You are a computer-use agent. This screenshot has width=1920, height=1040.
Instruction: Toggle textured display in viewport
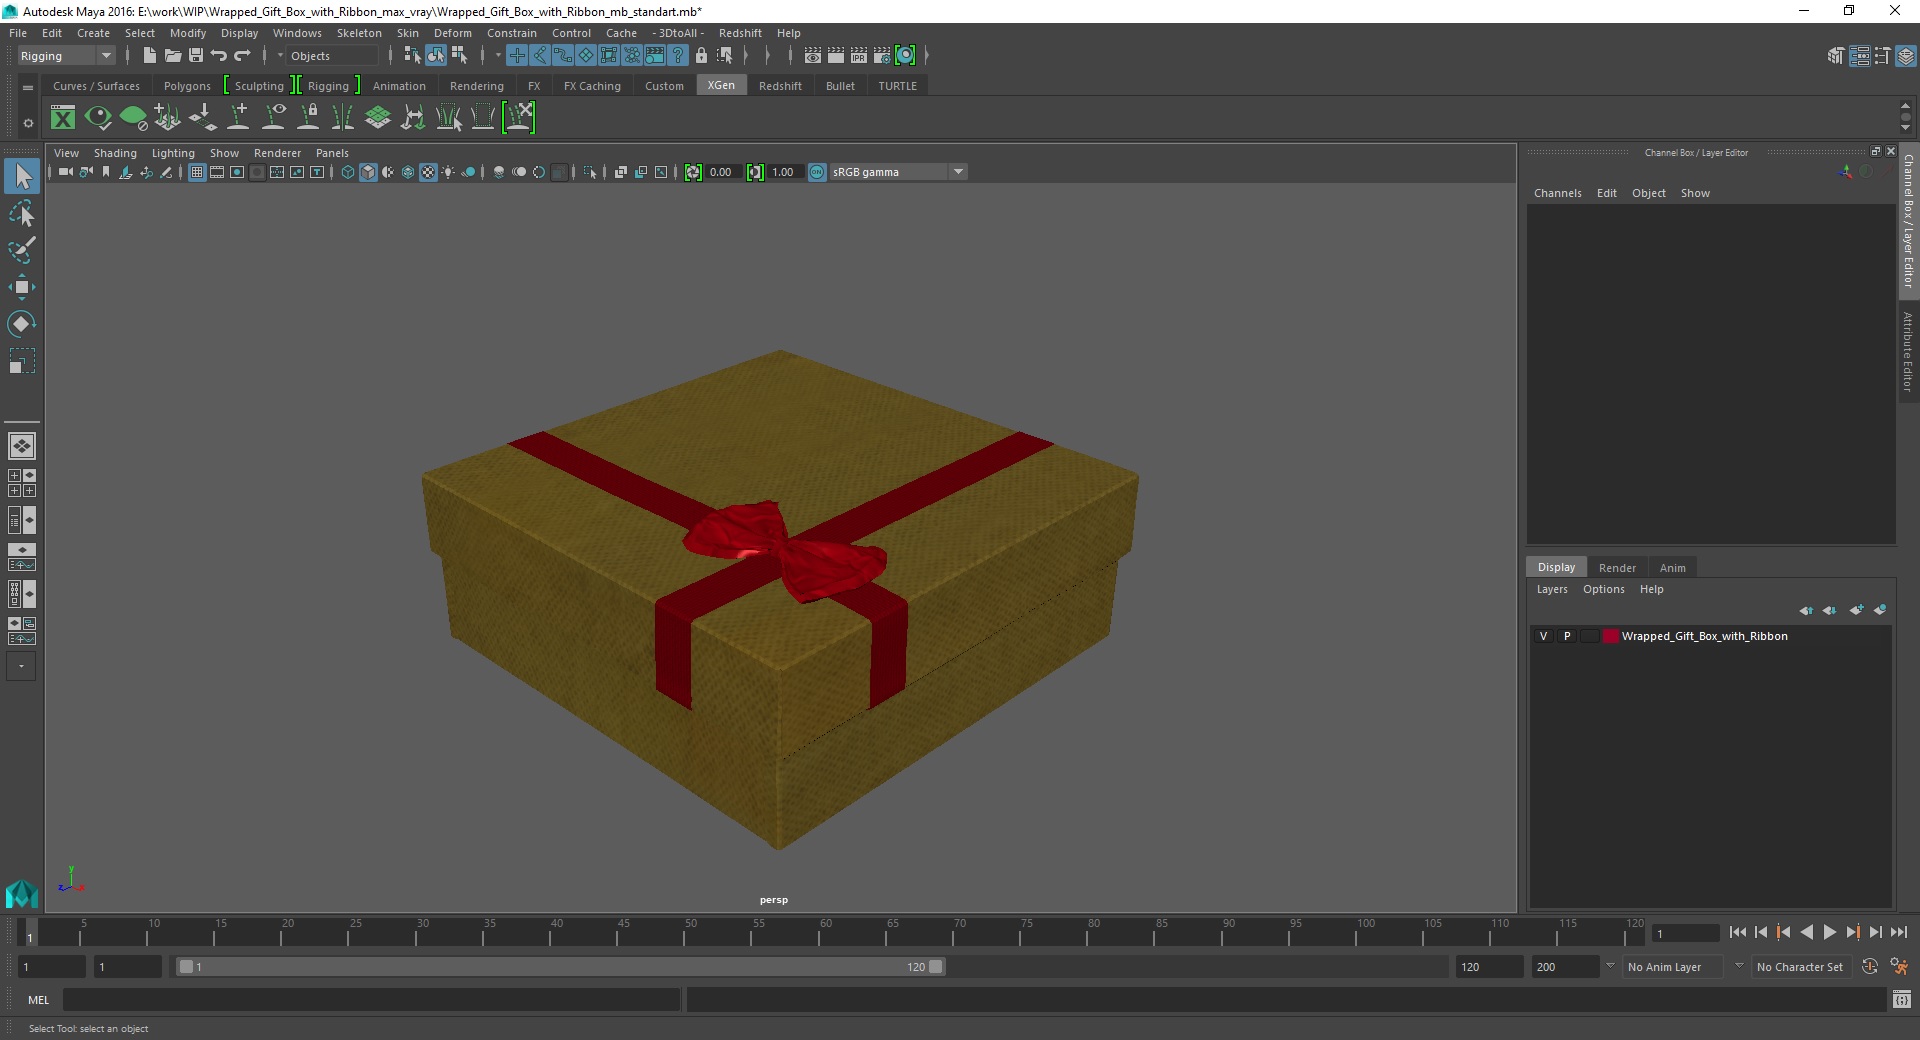tap(428, 172)
